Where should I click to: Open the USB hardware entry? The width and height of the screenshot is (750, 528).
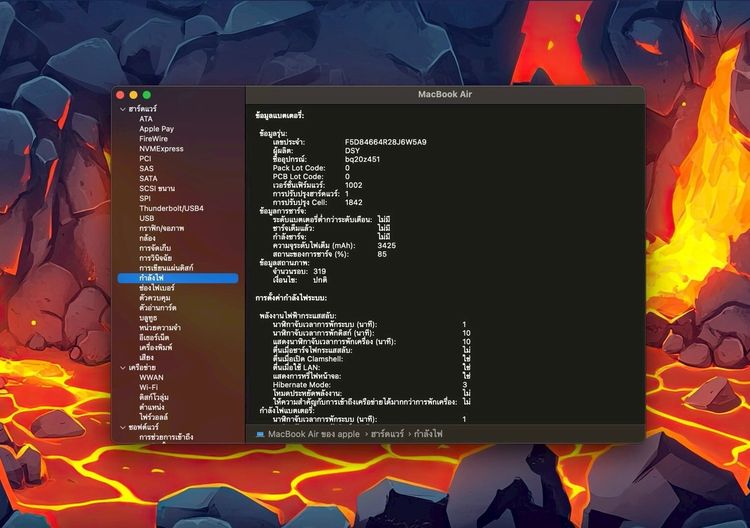tap(147, 217)
